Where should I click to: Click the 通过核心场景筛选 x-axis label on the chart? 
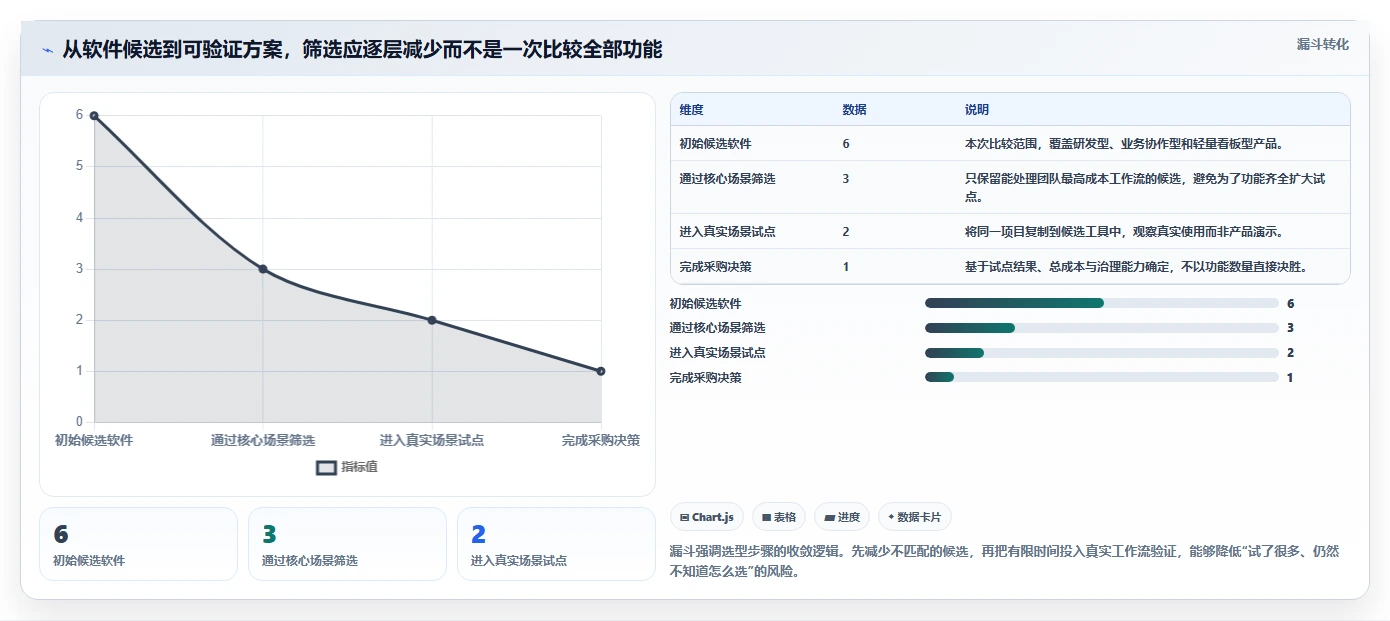pyautogui.click(x=263, y=440)
